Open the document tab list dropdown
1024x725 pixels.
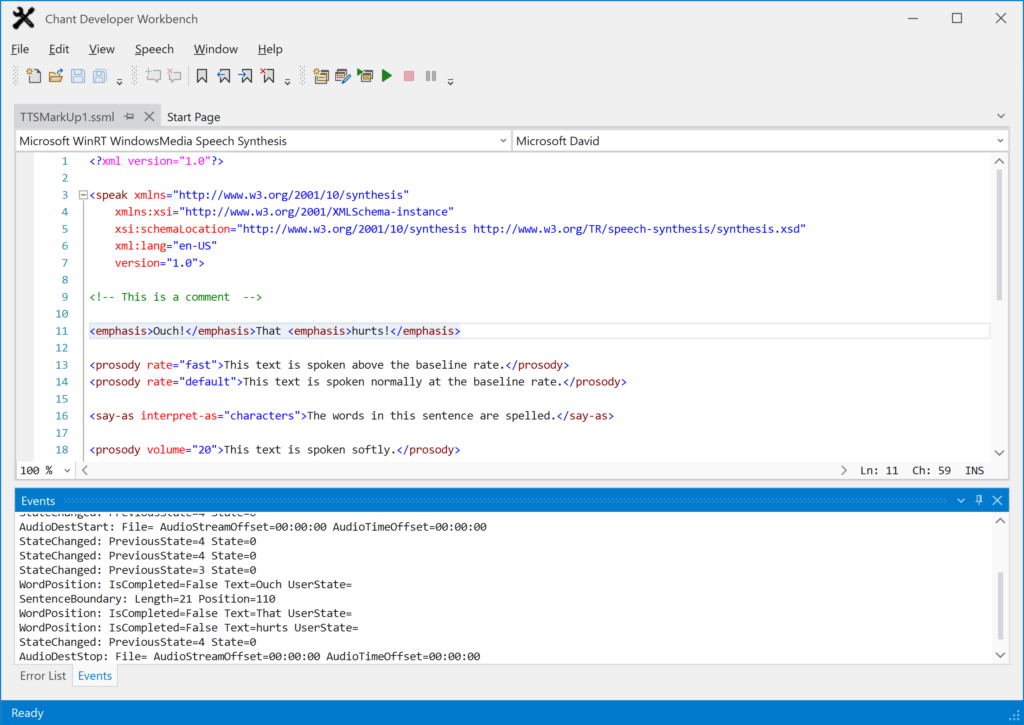[x=1001, y=116]
